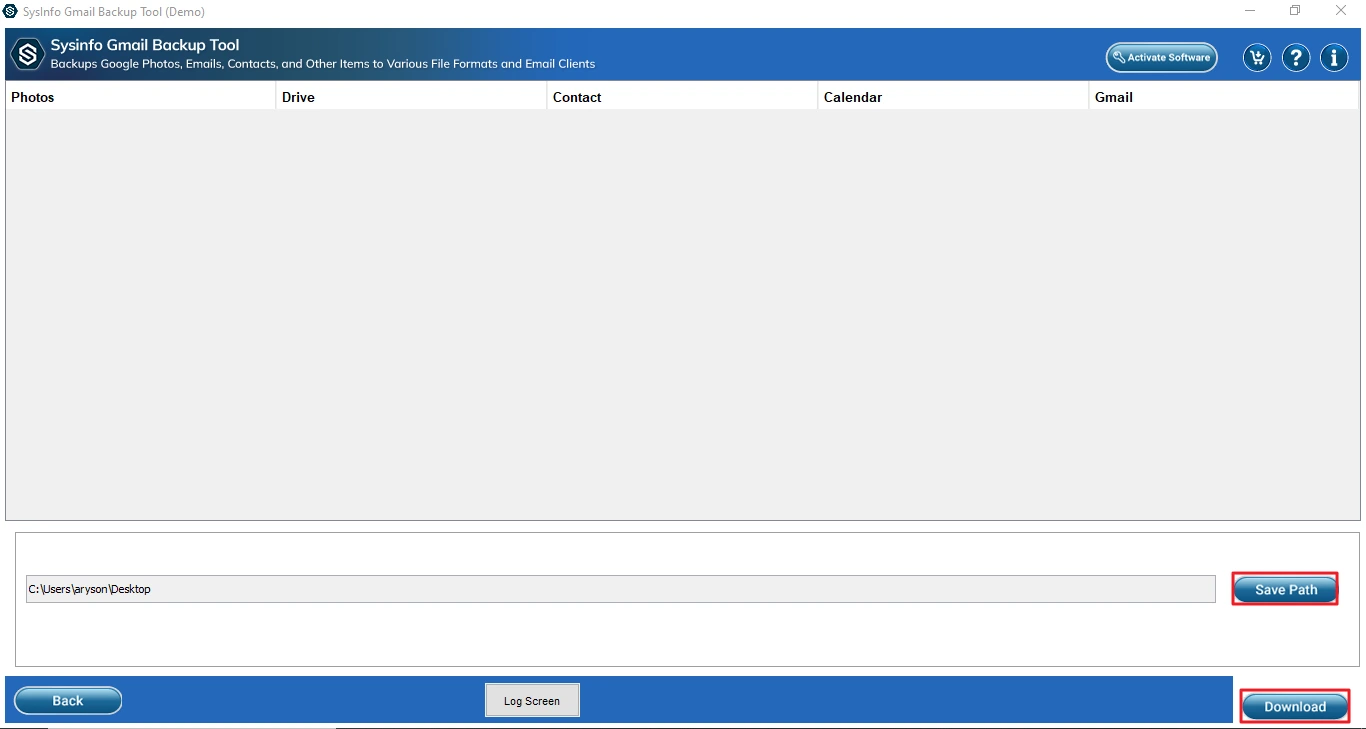The image size is (1366, 729).
Task: Start the backup with Download
Action: pyautogui.click(x=1295, y=705)
